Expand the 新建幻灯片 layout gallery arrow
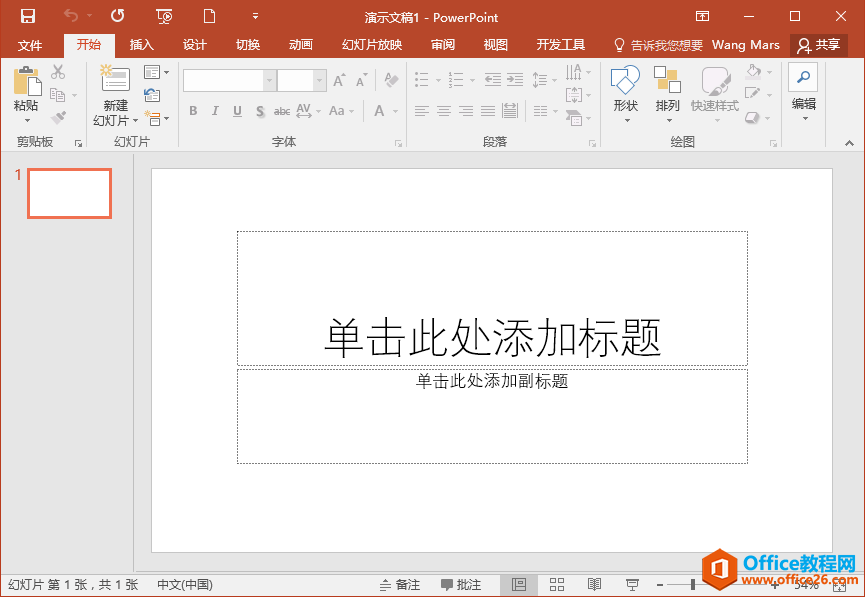Image resolution: width=865 pixels, height=597 pixels. click(136, 120)
